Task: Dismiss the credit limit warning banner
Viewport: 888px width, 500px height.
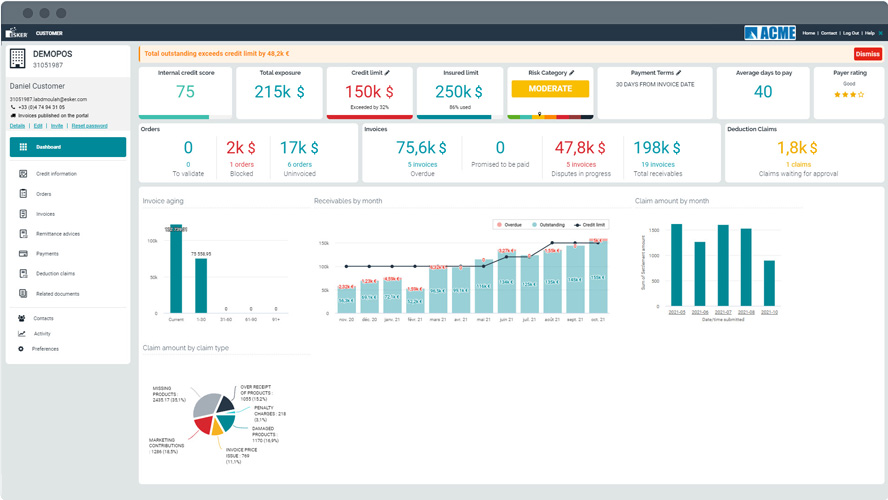Action: (867, 54)
